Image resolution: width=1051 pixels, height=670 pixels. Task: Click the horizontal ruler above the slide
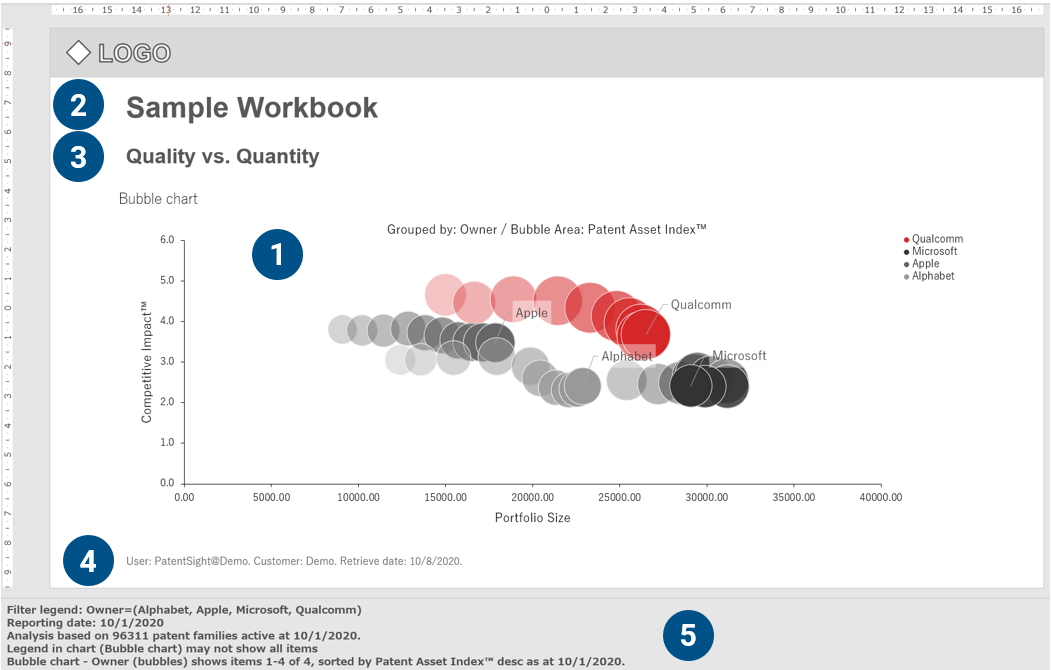pyautogui.click(x=546, y=9)
